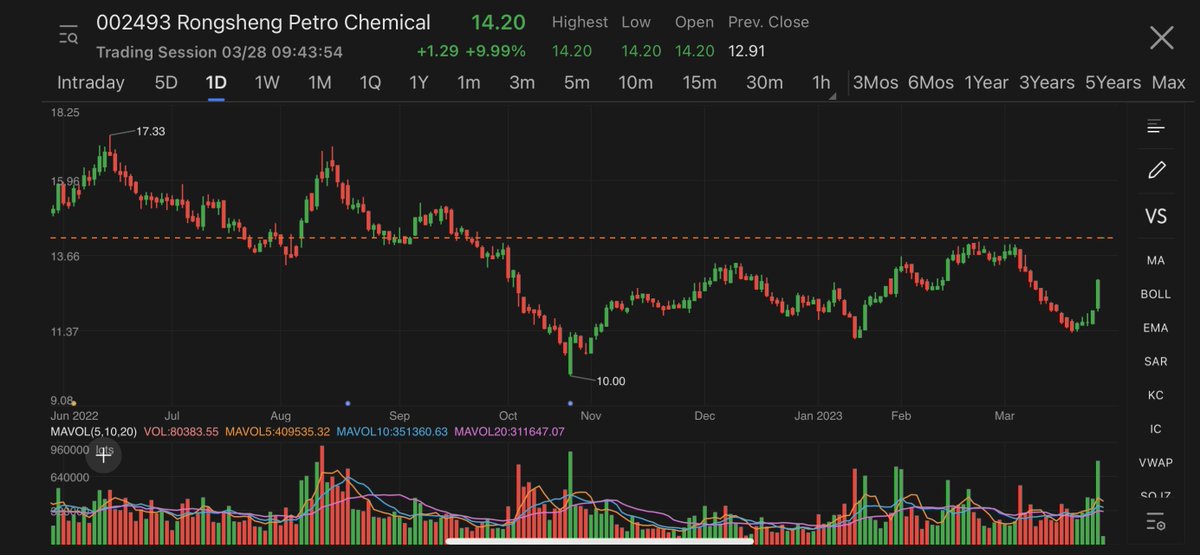
Task: Tap the current price 14.20
Action: 498,22
